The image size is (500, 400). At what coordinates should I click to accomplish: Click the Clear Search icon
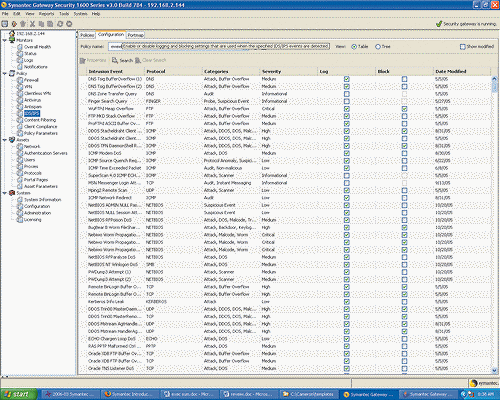[x=138, y=60]
